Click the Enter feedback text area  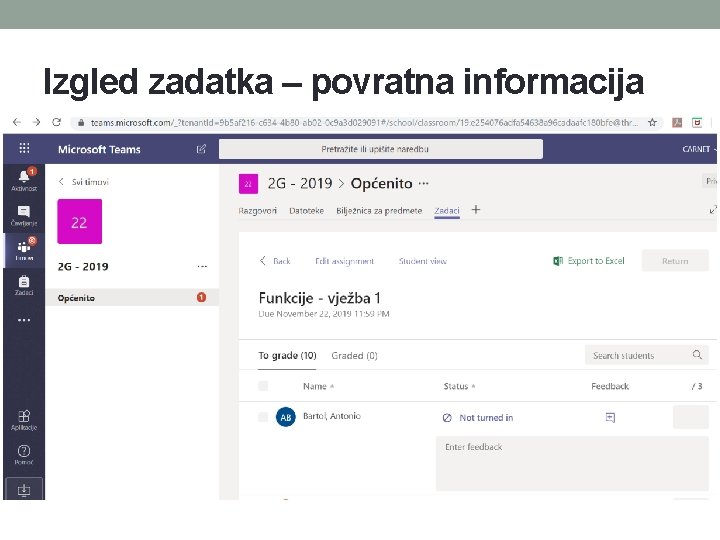click(572, 463)
